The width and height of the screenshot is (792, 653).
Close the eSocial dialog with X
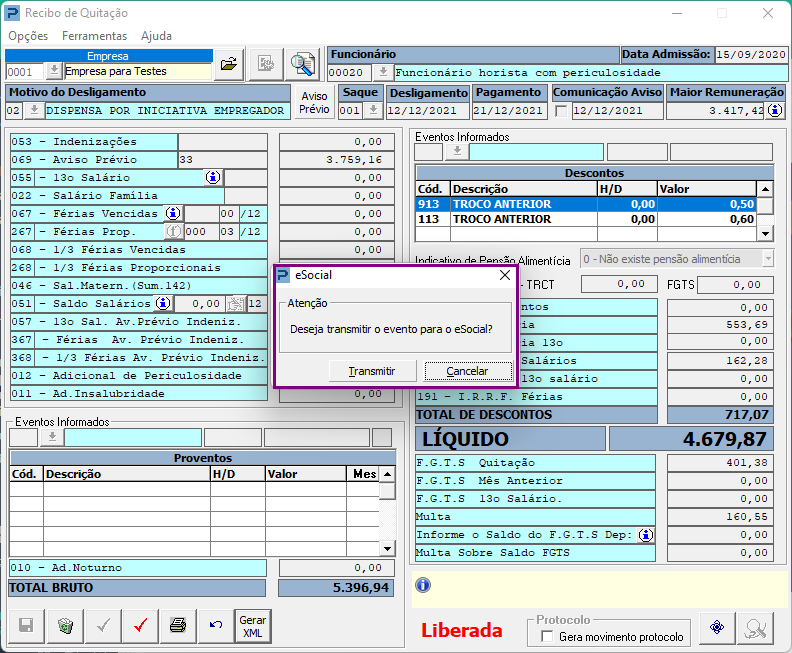click(505, 275)
